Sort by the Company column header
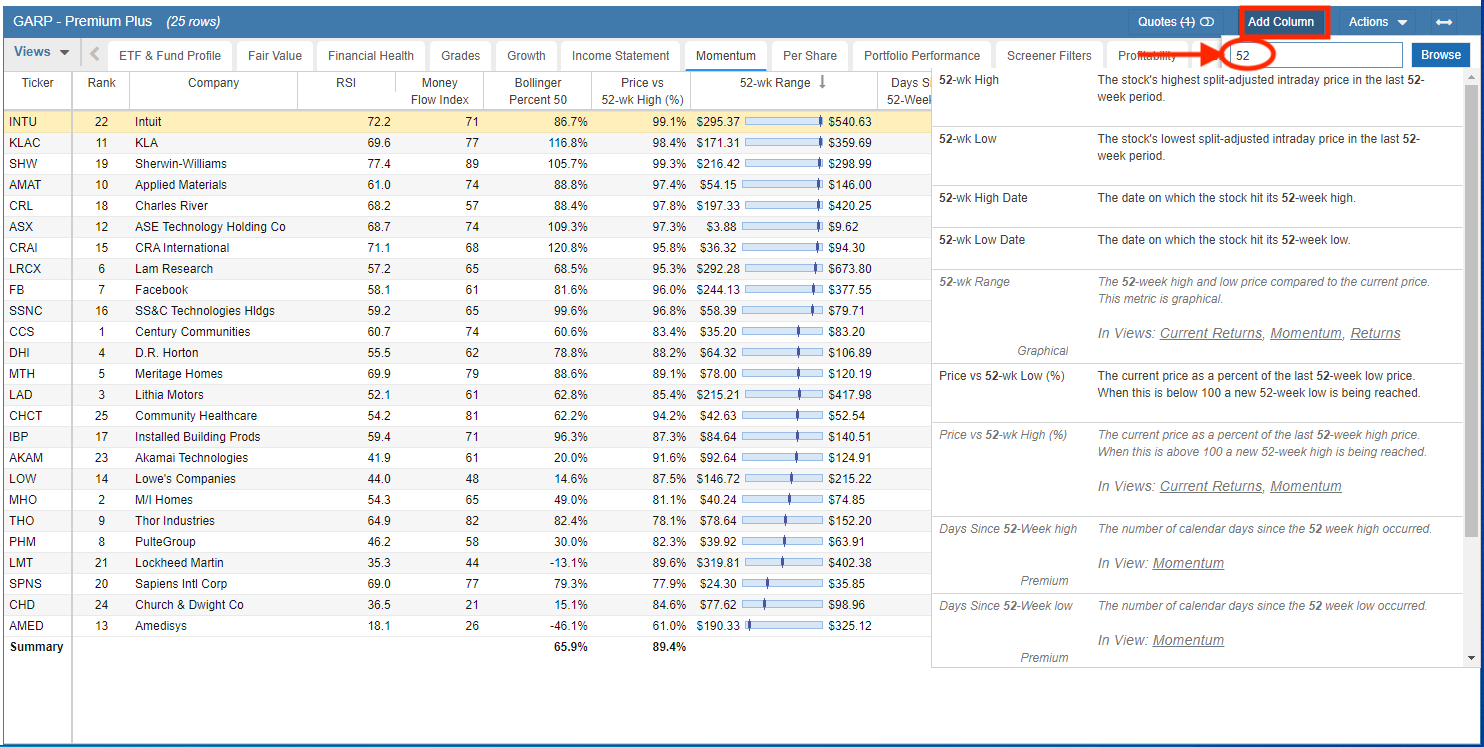The width and height of the screenshot is (1484, 747). click(x=214, y=83)
